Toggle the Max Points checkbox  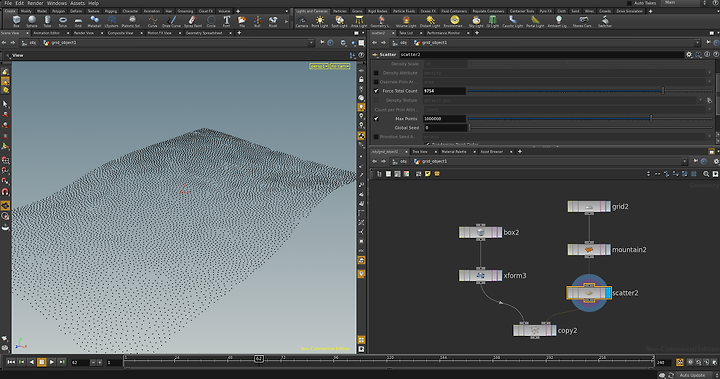(377, 119)
